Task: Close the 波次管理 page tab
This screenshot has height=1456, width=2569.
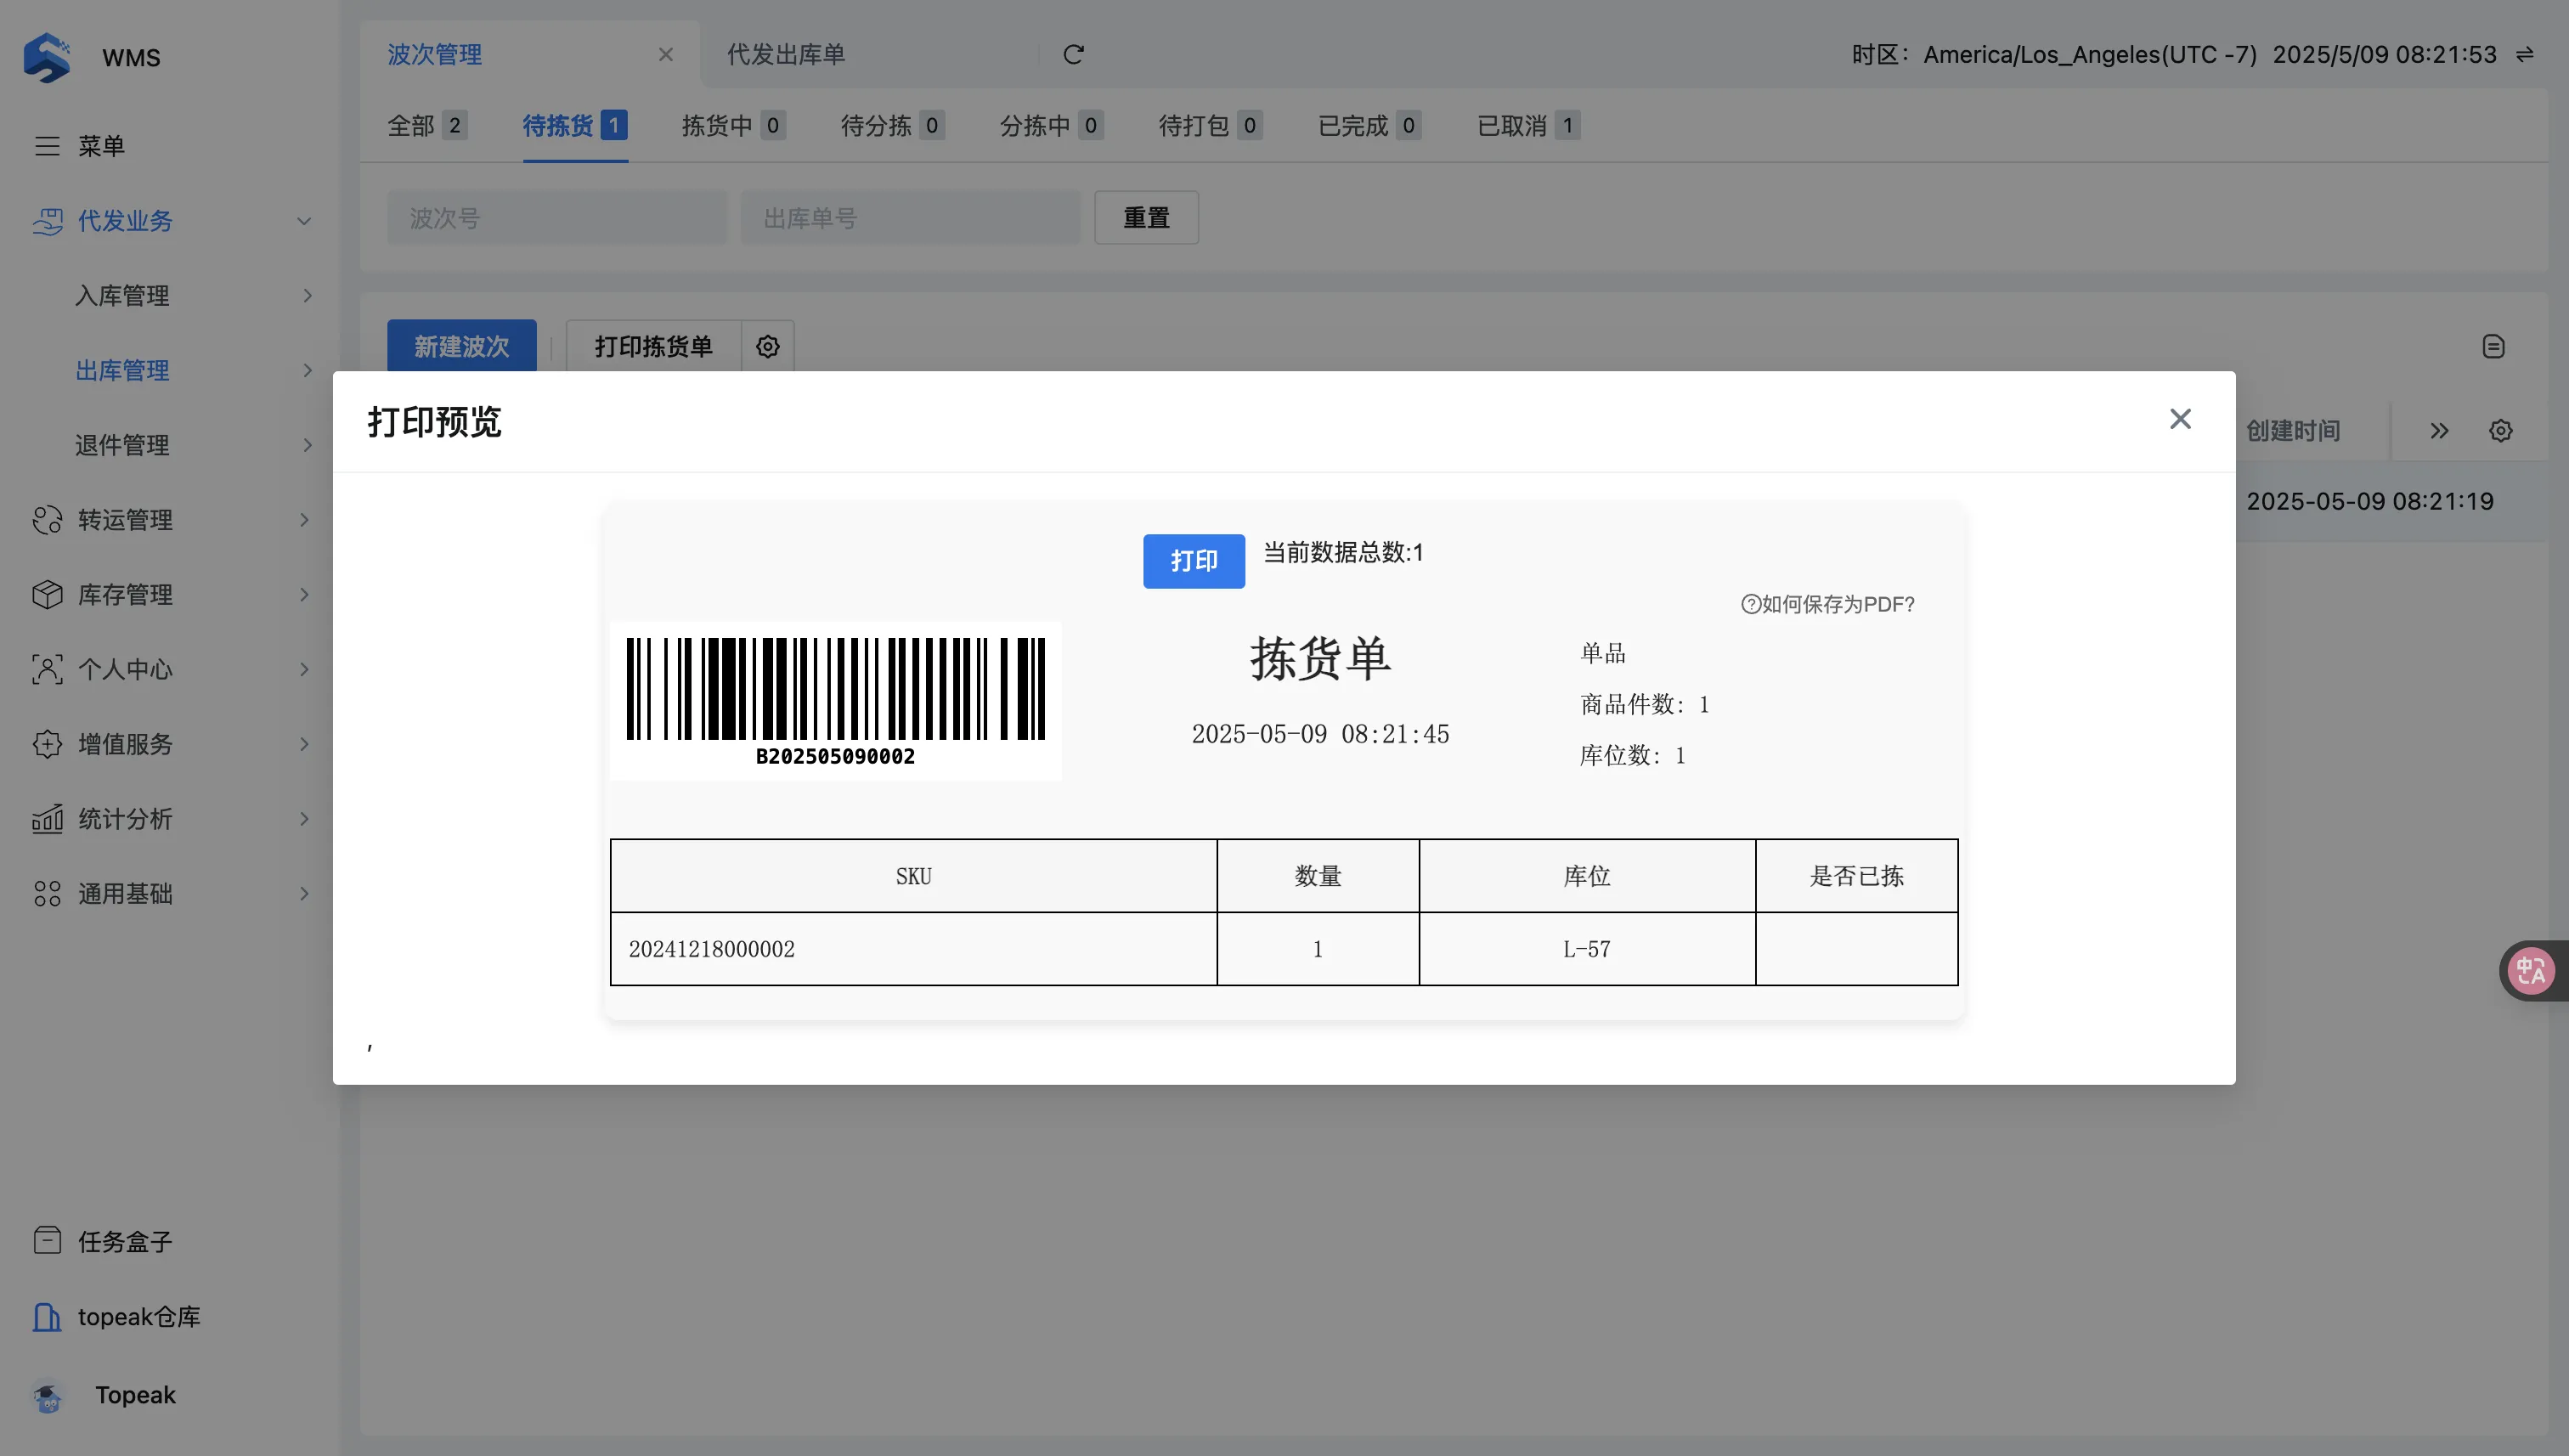Action: tap(666, 55)
